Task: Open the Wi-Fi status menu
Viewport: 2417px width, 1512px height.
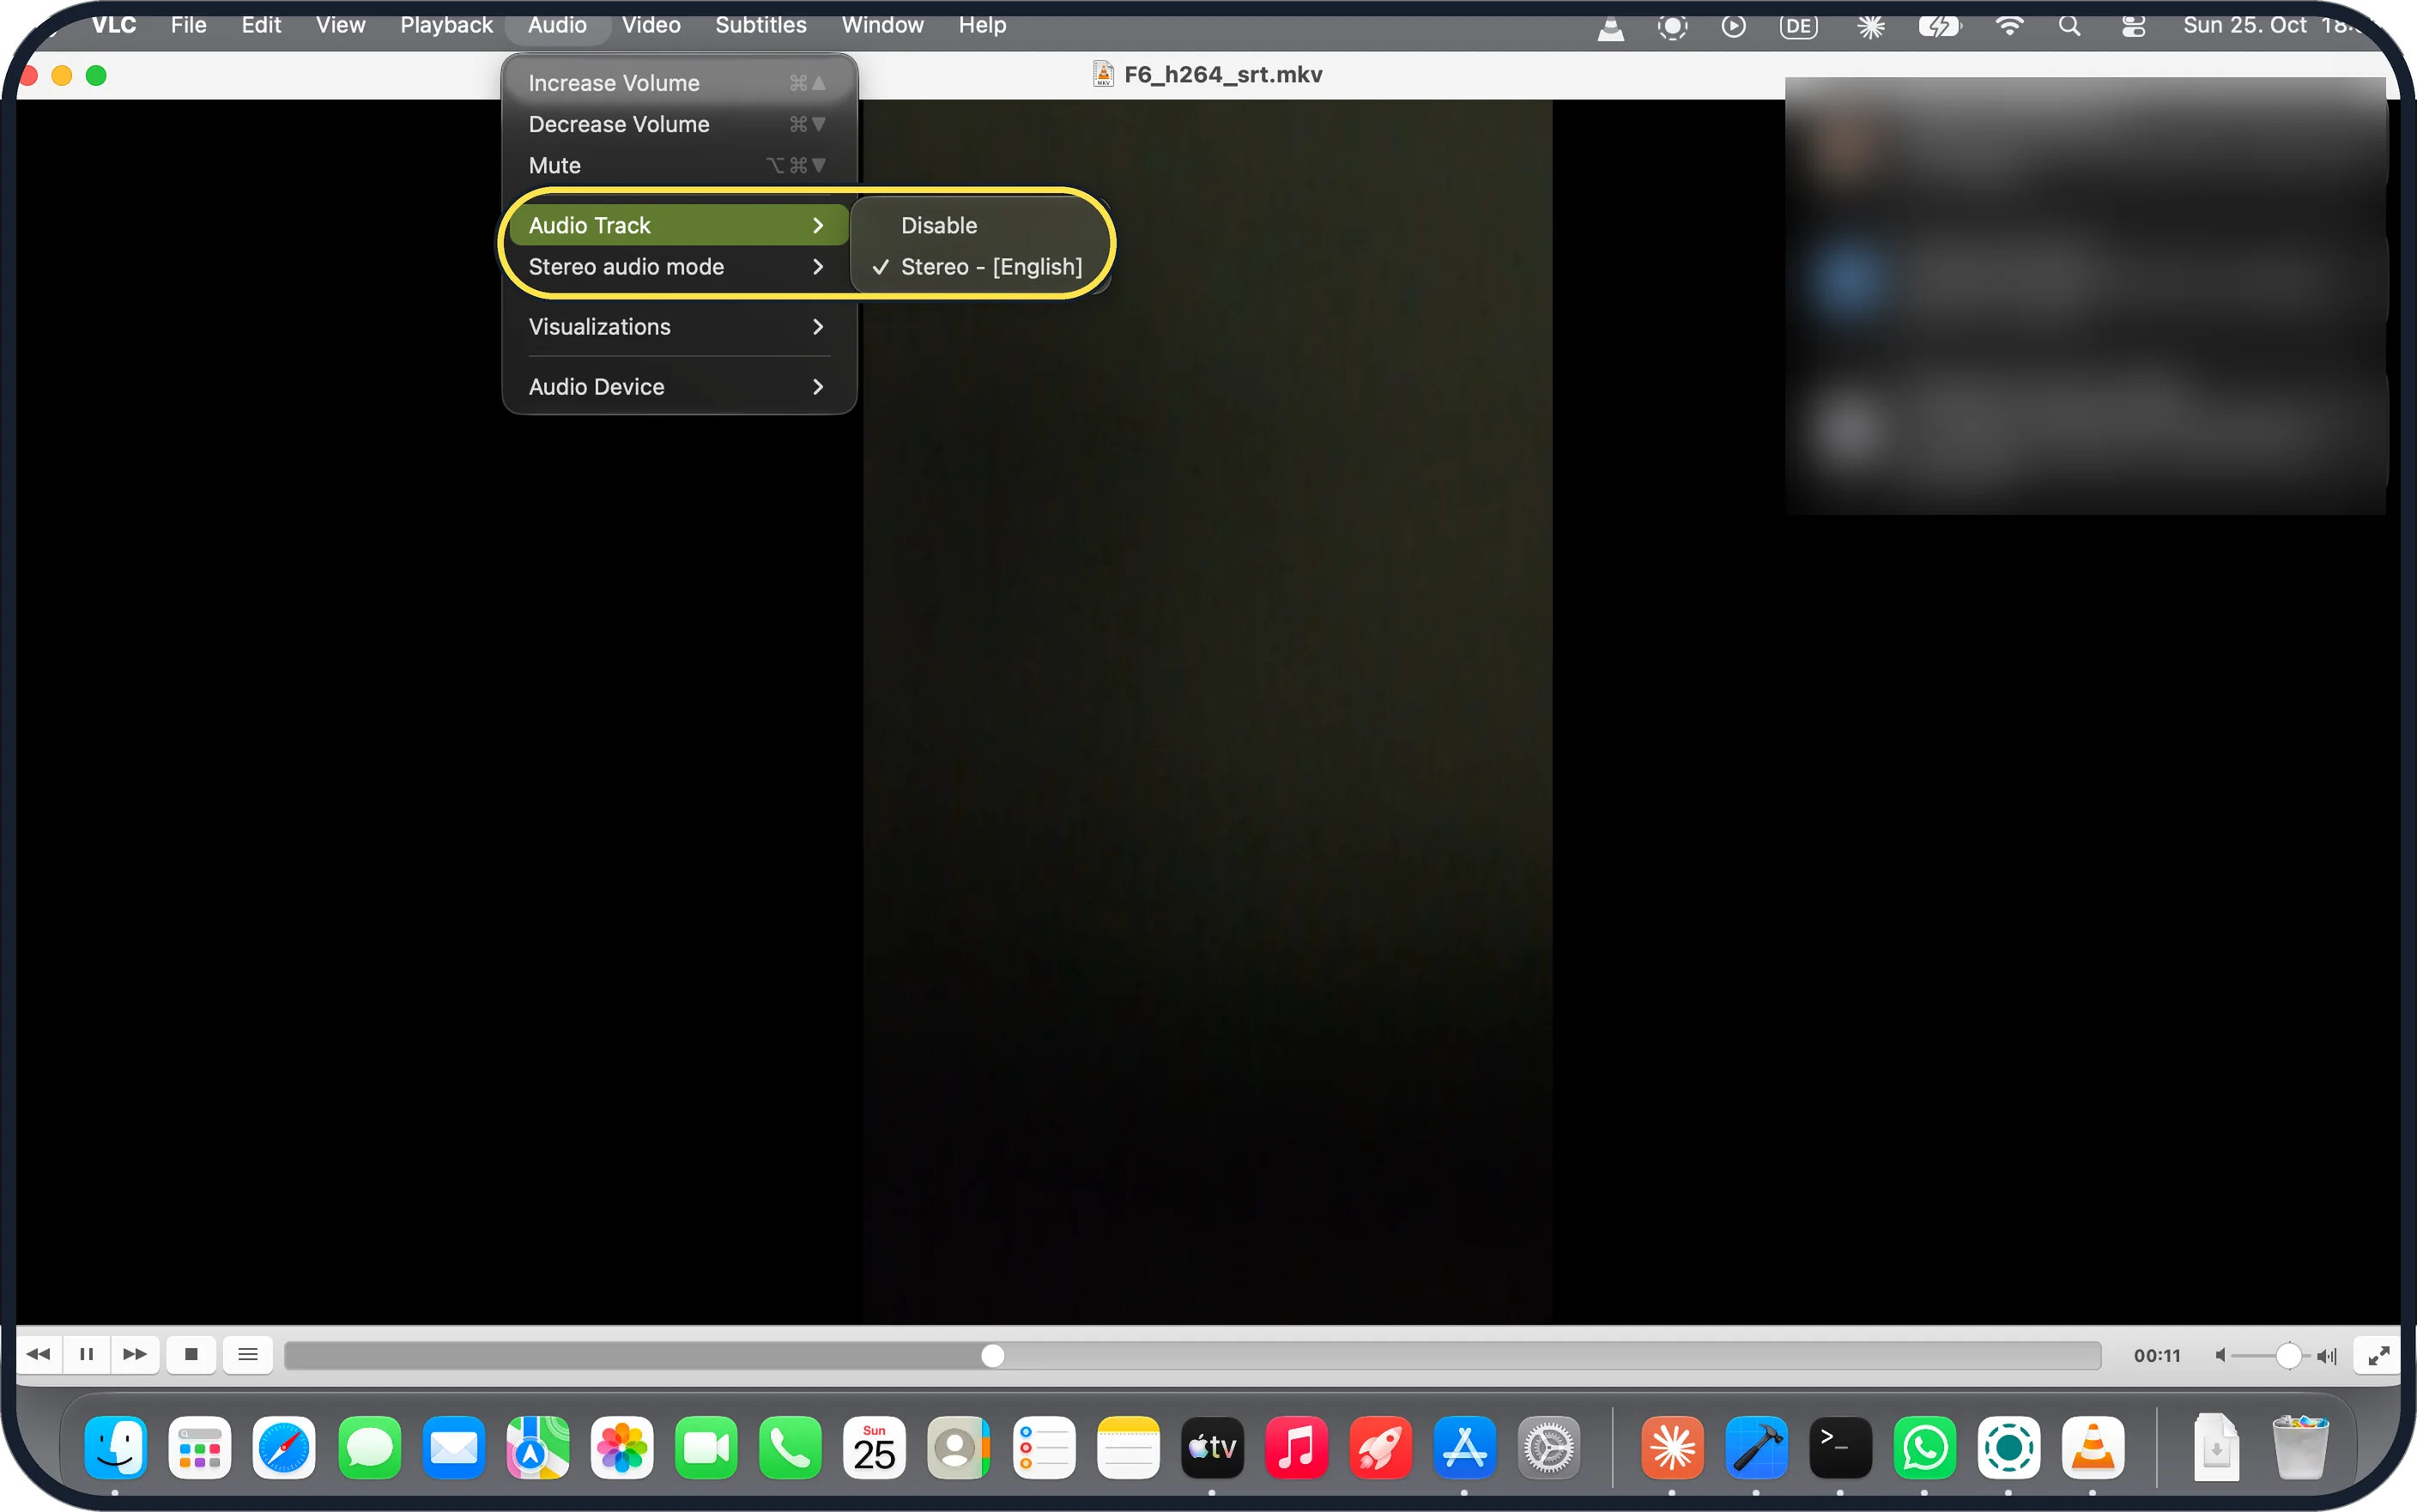Action: pos(2009,26)
